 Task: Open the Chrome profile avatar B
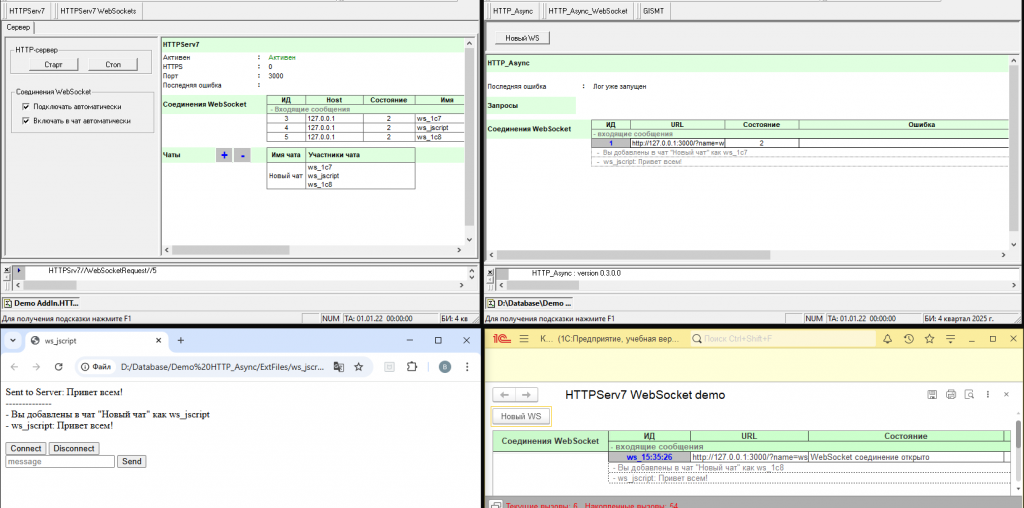pyautogui.click(x=445, y=367)
